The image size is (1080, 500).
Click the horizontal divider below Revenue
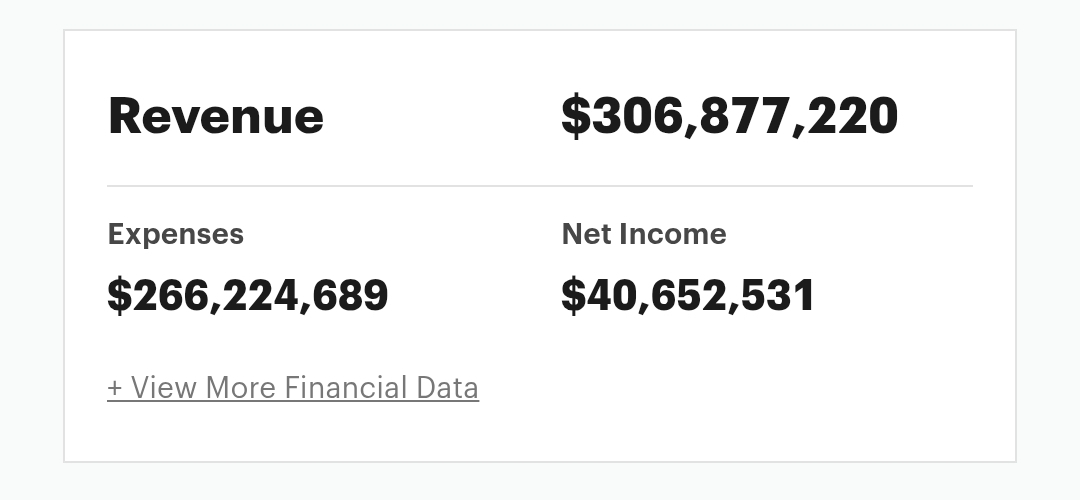coord(540,186)
